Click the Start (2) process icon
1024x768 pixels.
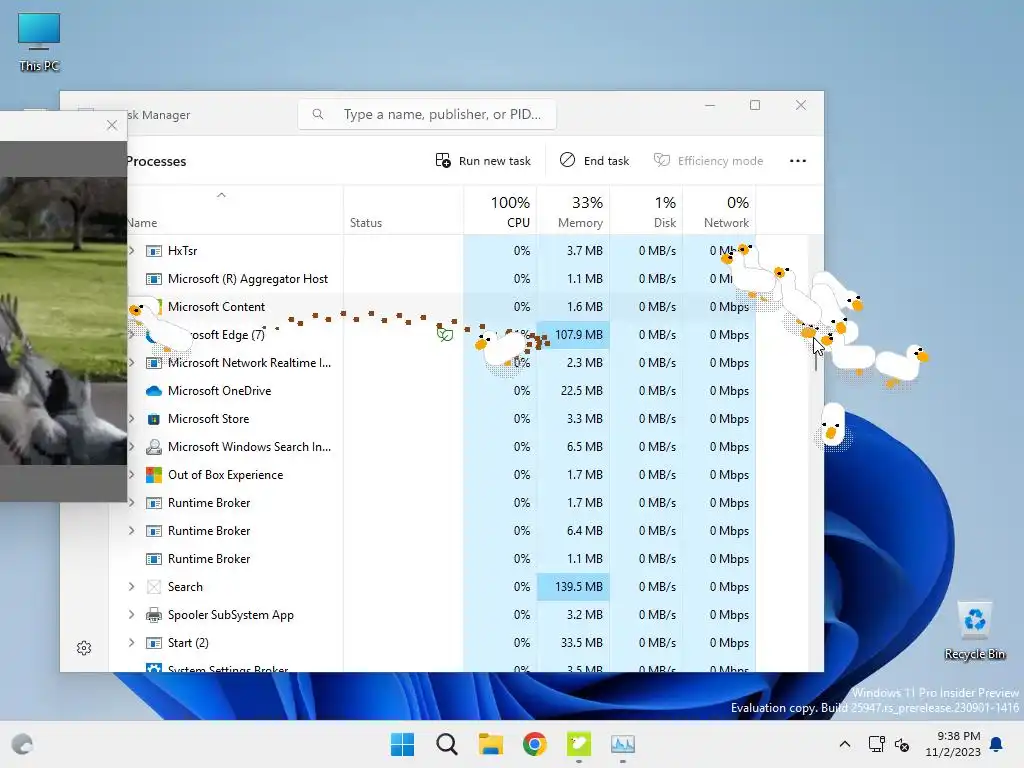point(153,643)
